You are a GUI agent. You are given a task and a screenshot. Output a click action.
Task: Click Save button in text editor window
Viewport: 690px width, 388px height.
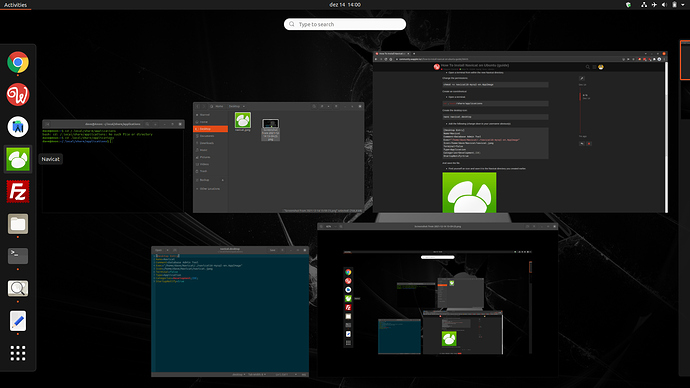coord(272,250)
